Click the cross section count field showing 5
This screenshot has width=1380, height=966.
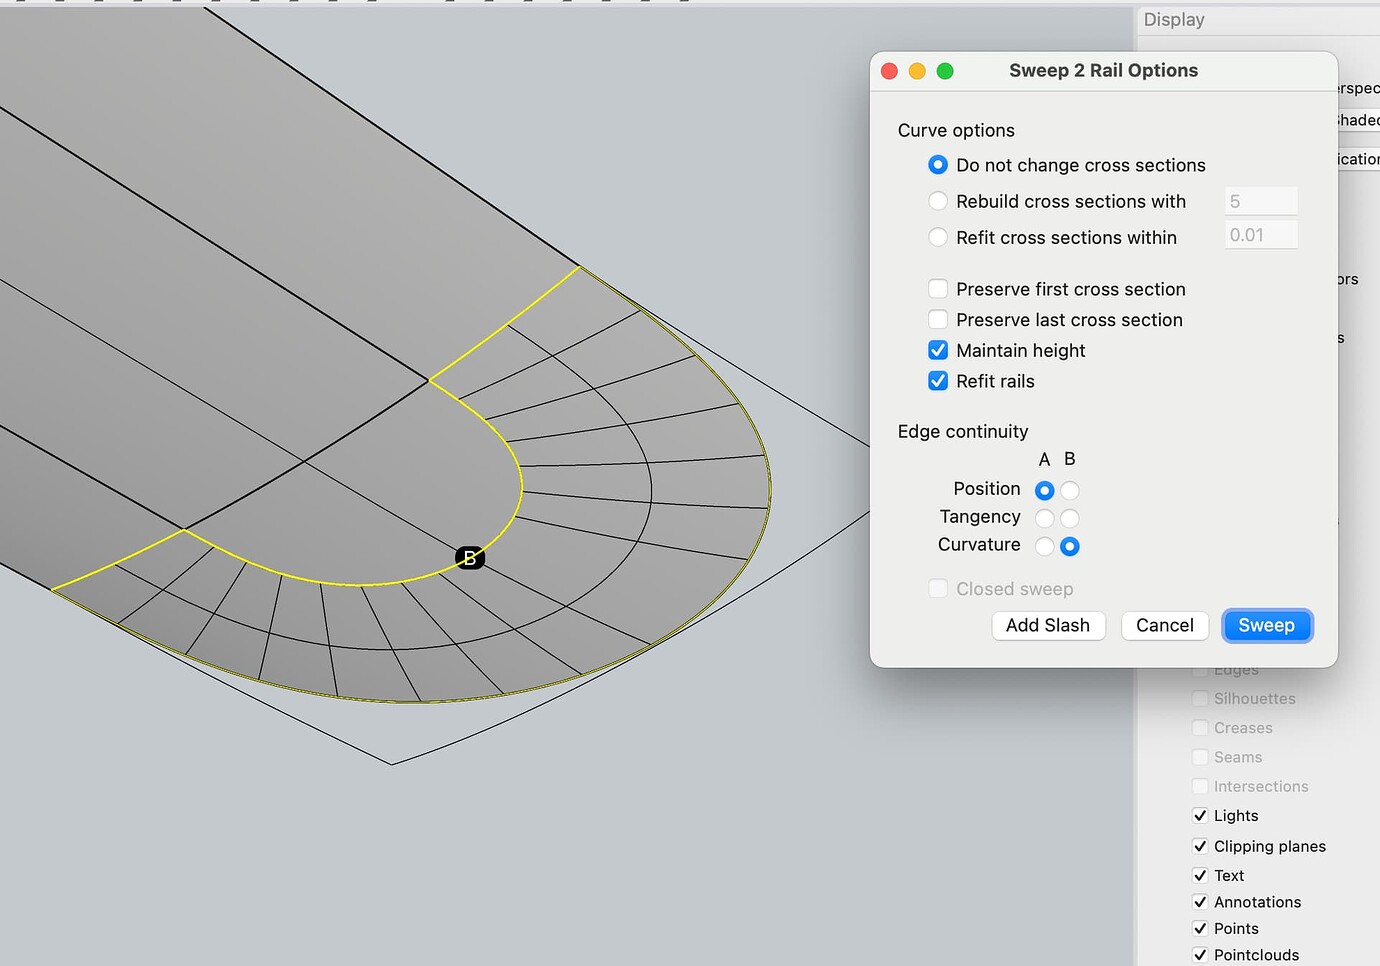(1261, 200)
